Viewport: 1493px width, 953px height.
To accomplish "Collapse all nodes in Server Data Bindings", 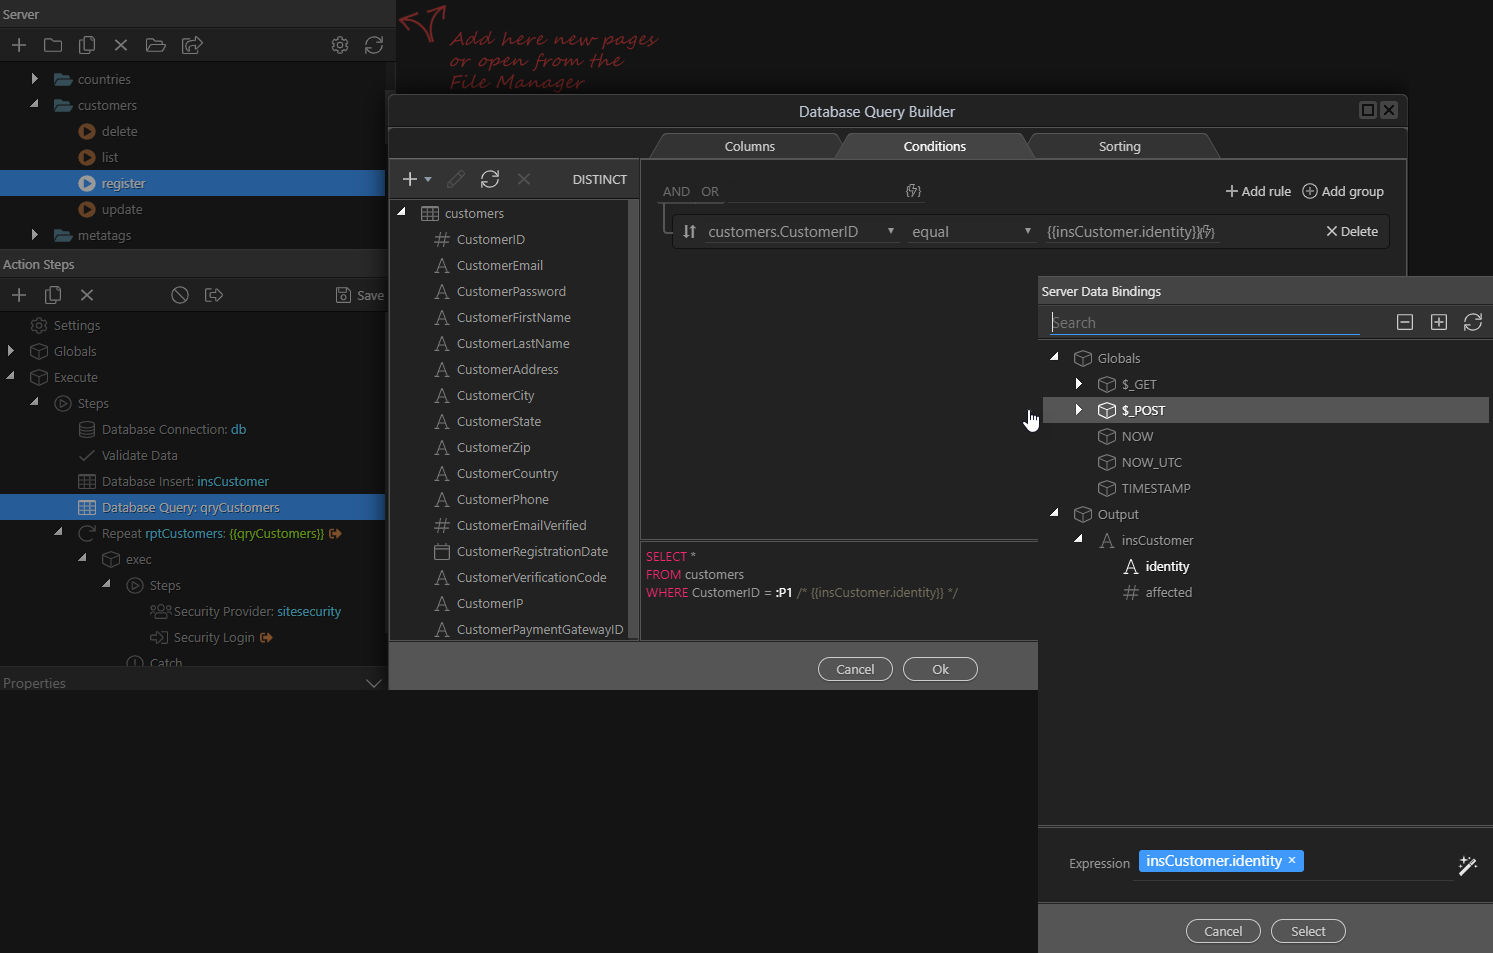I will click(x=1405, y=322).
